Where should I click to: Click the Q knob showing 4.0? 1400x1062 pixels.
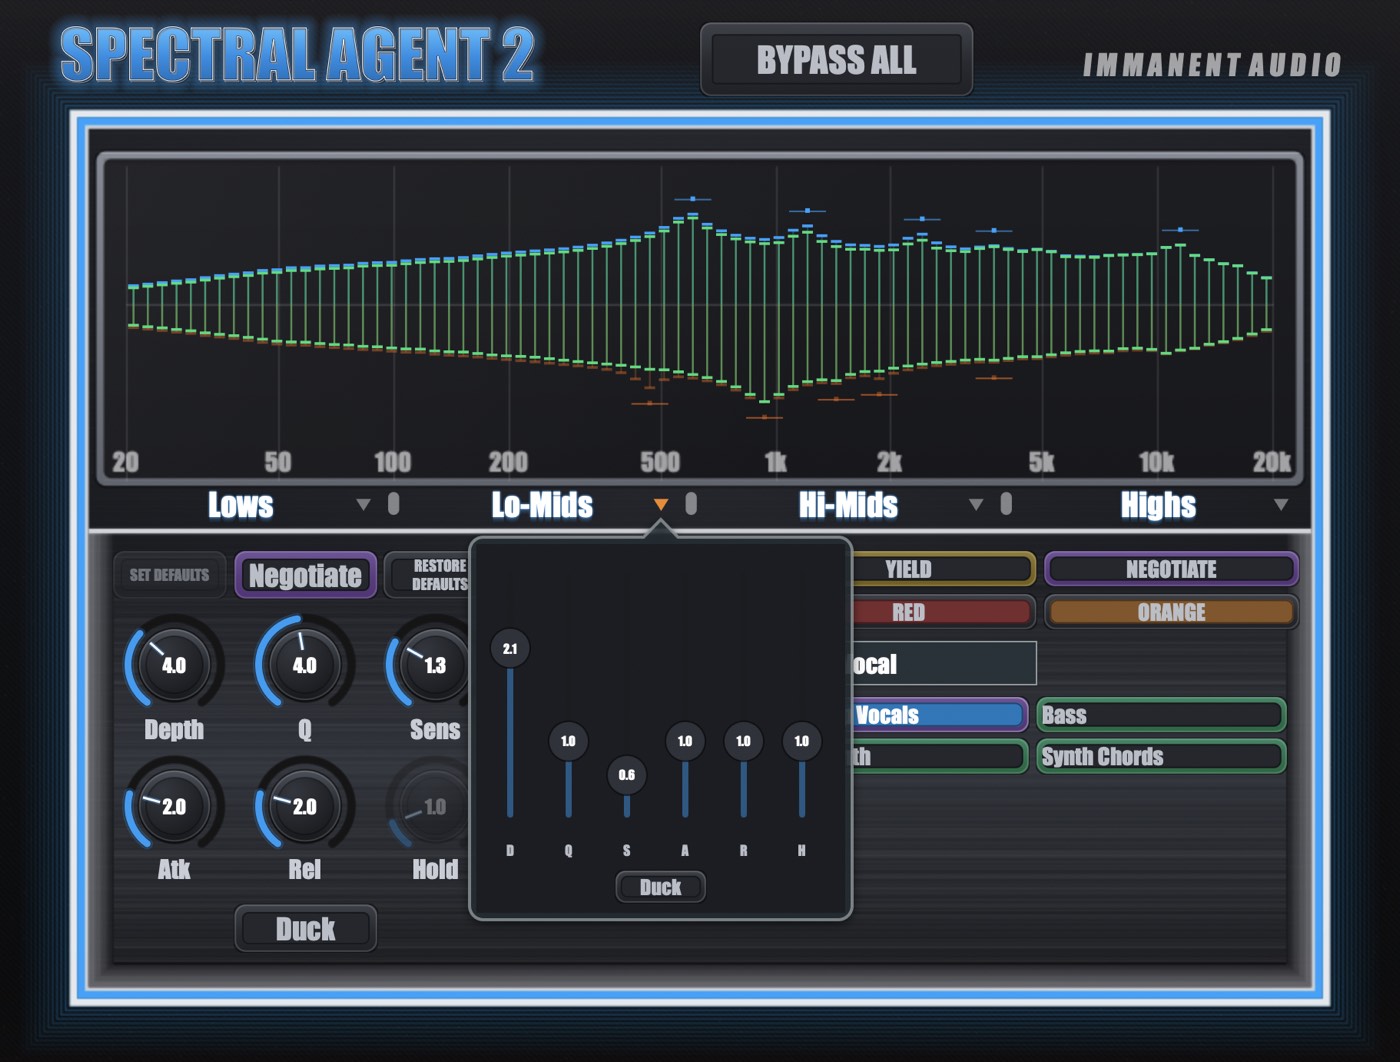304,665
